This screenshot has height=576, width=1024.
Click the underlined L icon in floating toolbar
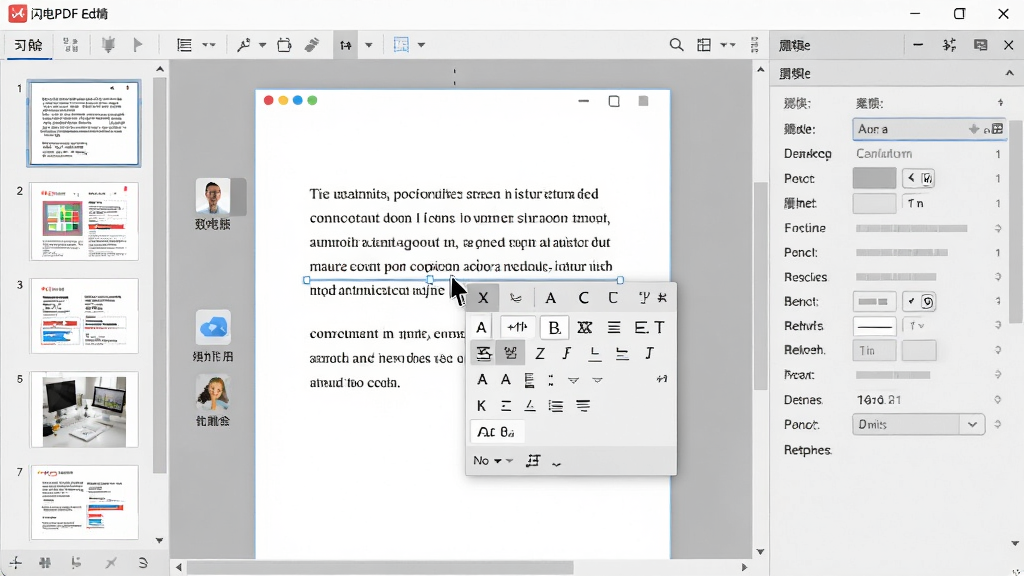tap(594, 353)
